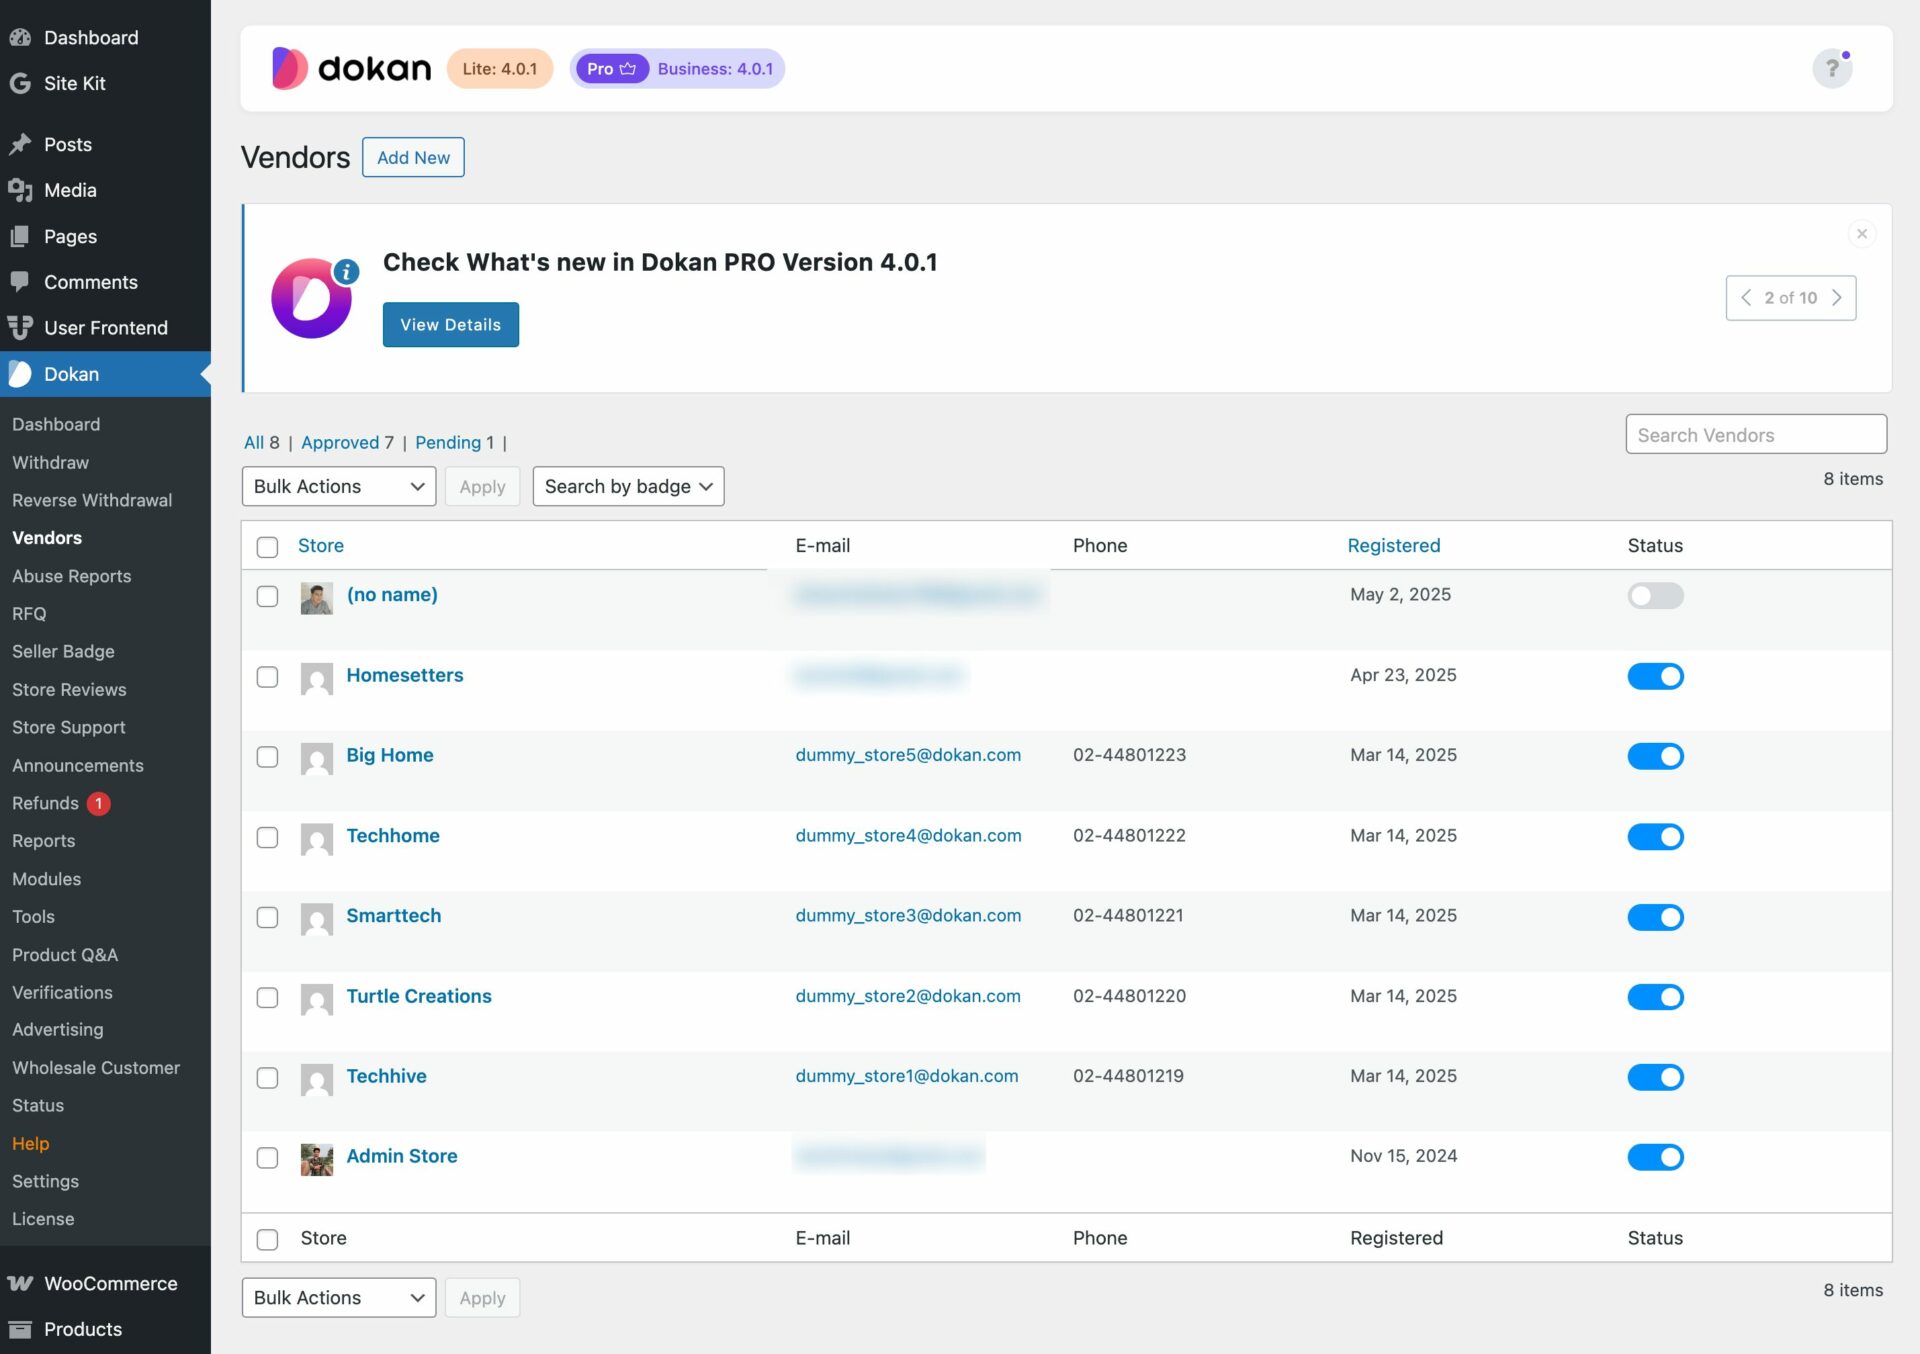The height and width of the screenshot is (1354, 1920).
Task: Click the Posts pin icon
Action: (x=20, y=144)
